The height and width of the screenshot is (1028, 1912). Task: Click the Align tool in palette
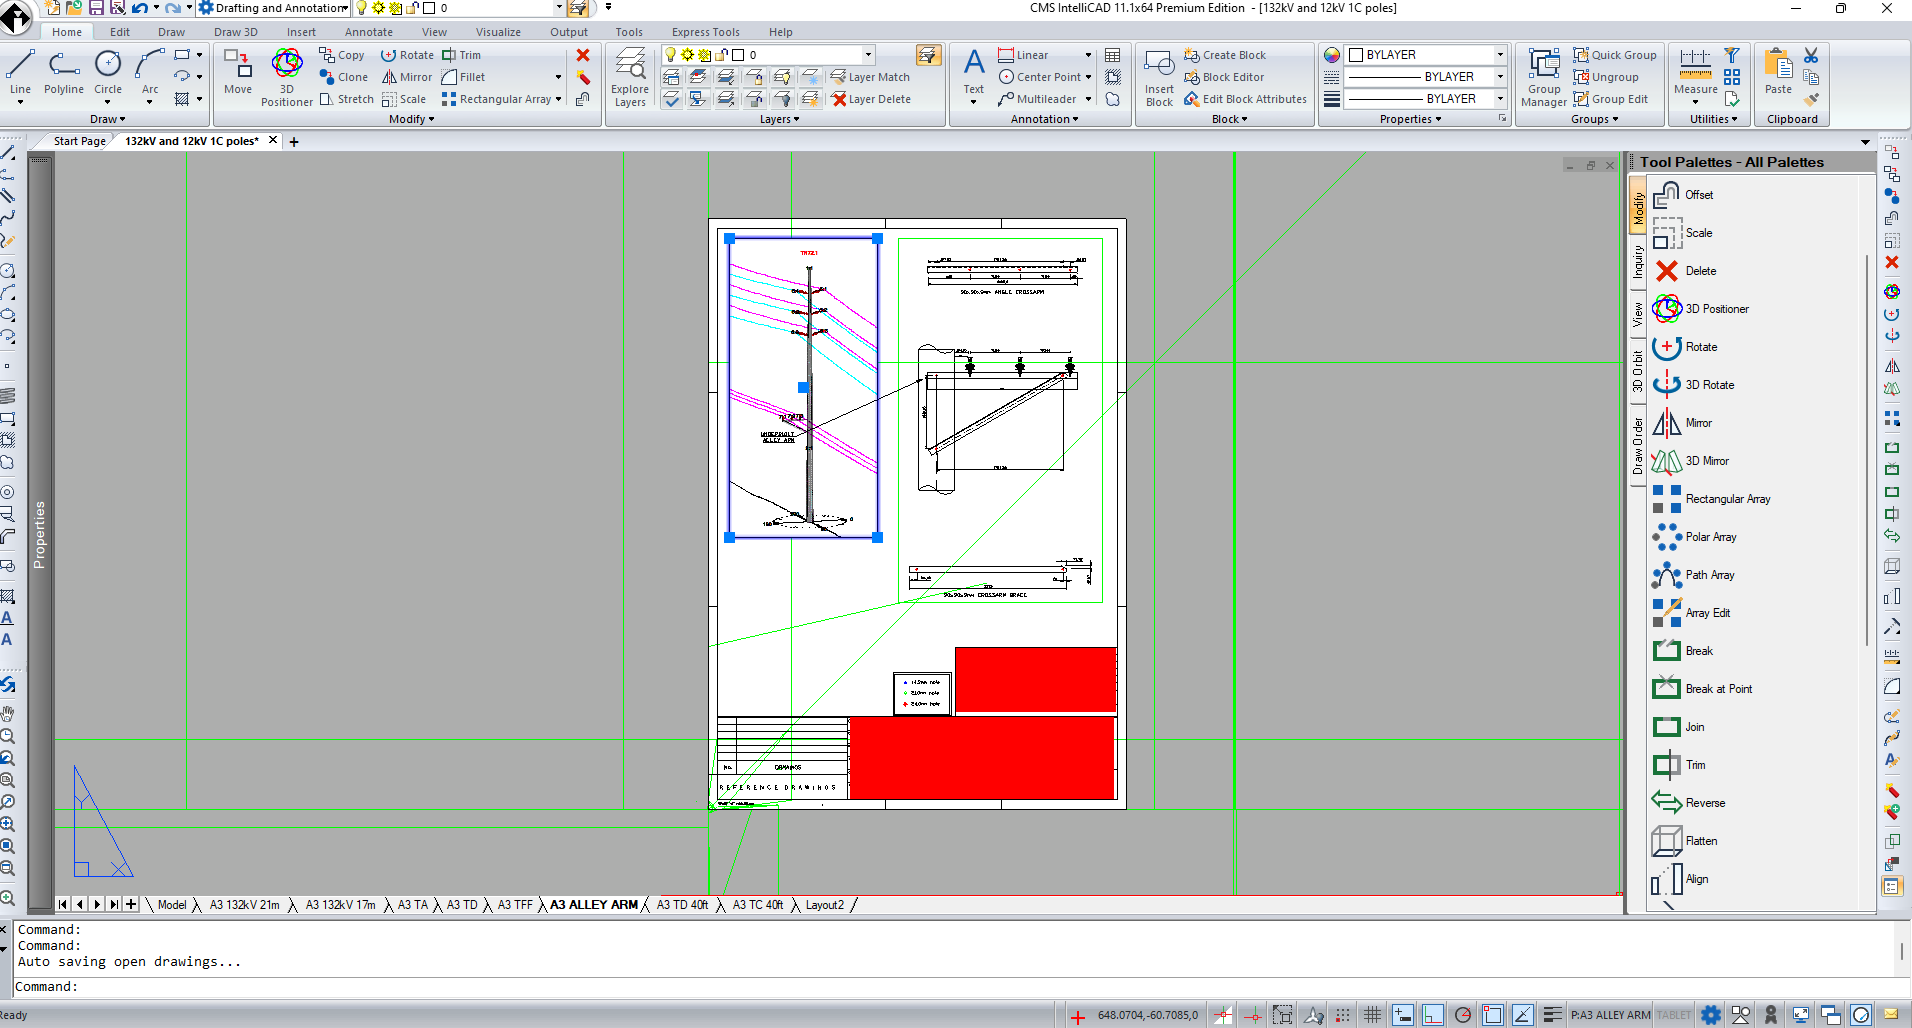1680,879
